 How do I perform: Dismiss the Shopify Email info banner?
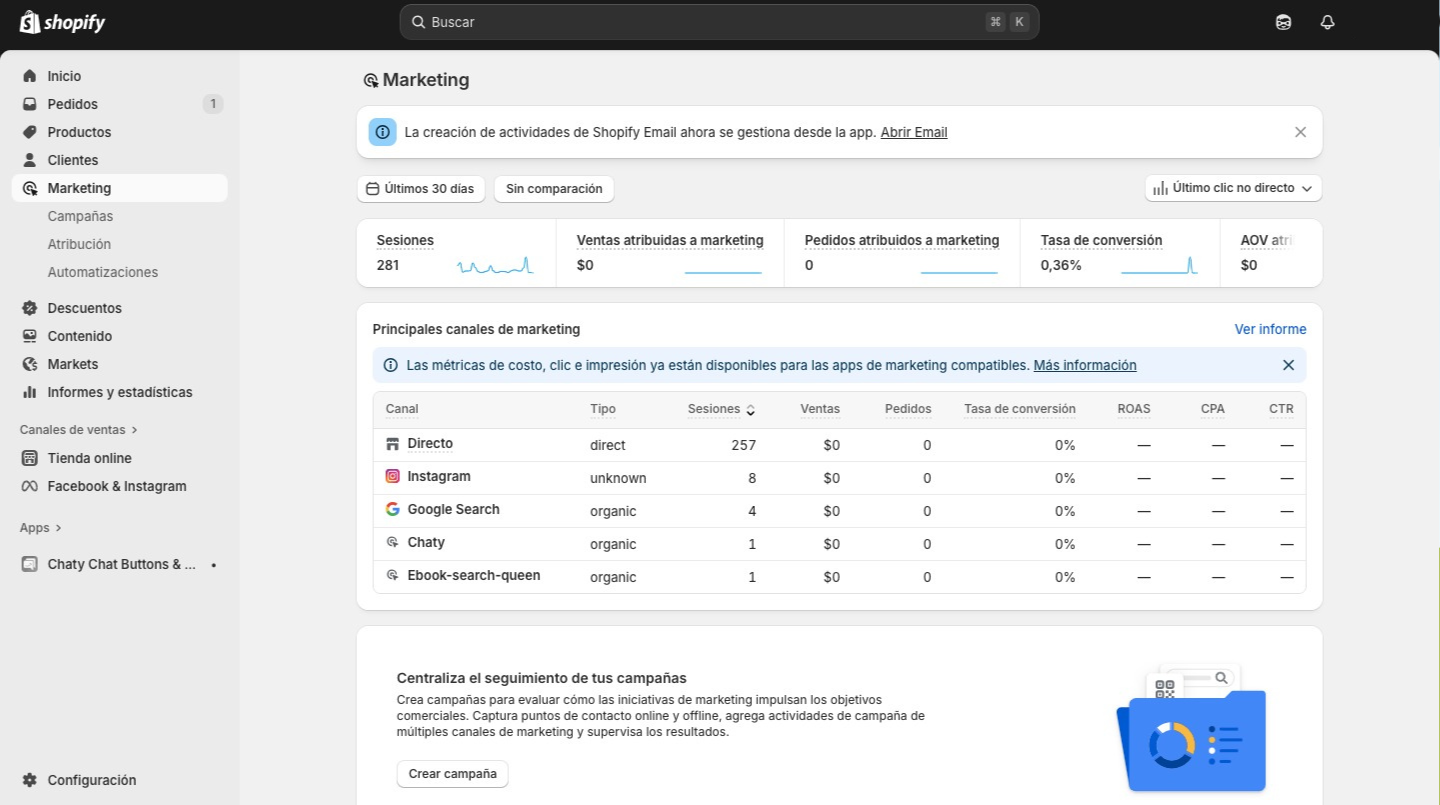[x=1300, y=132]
